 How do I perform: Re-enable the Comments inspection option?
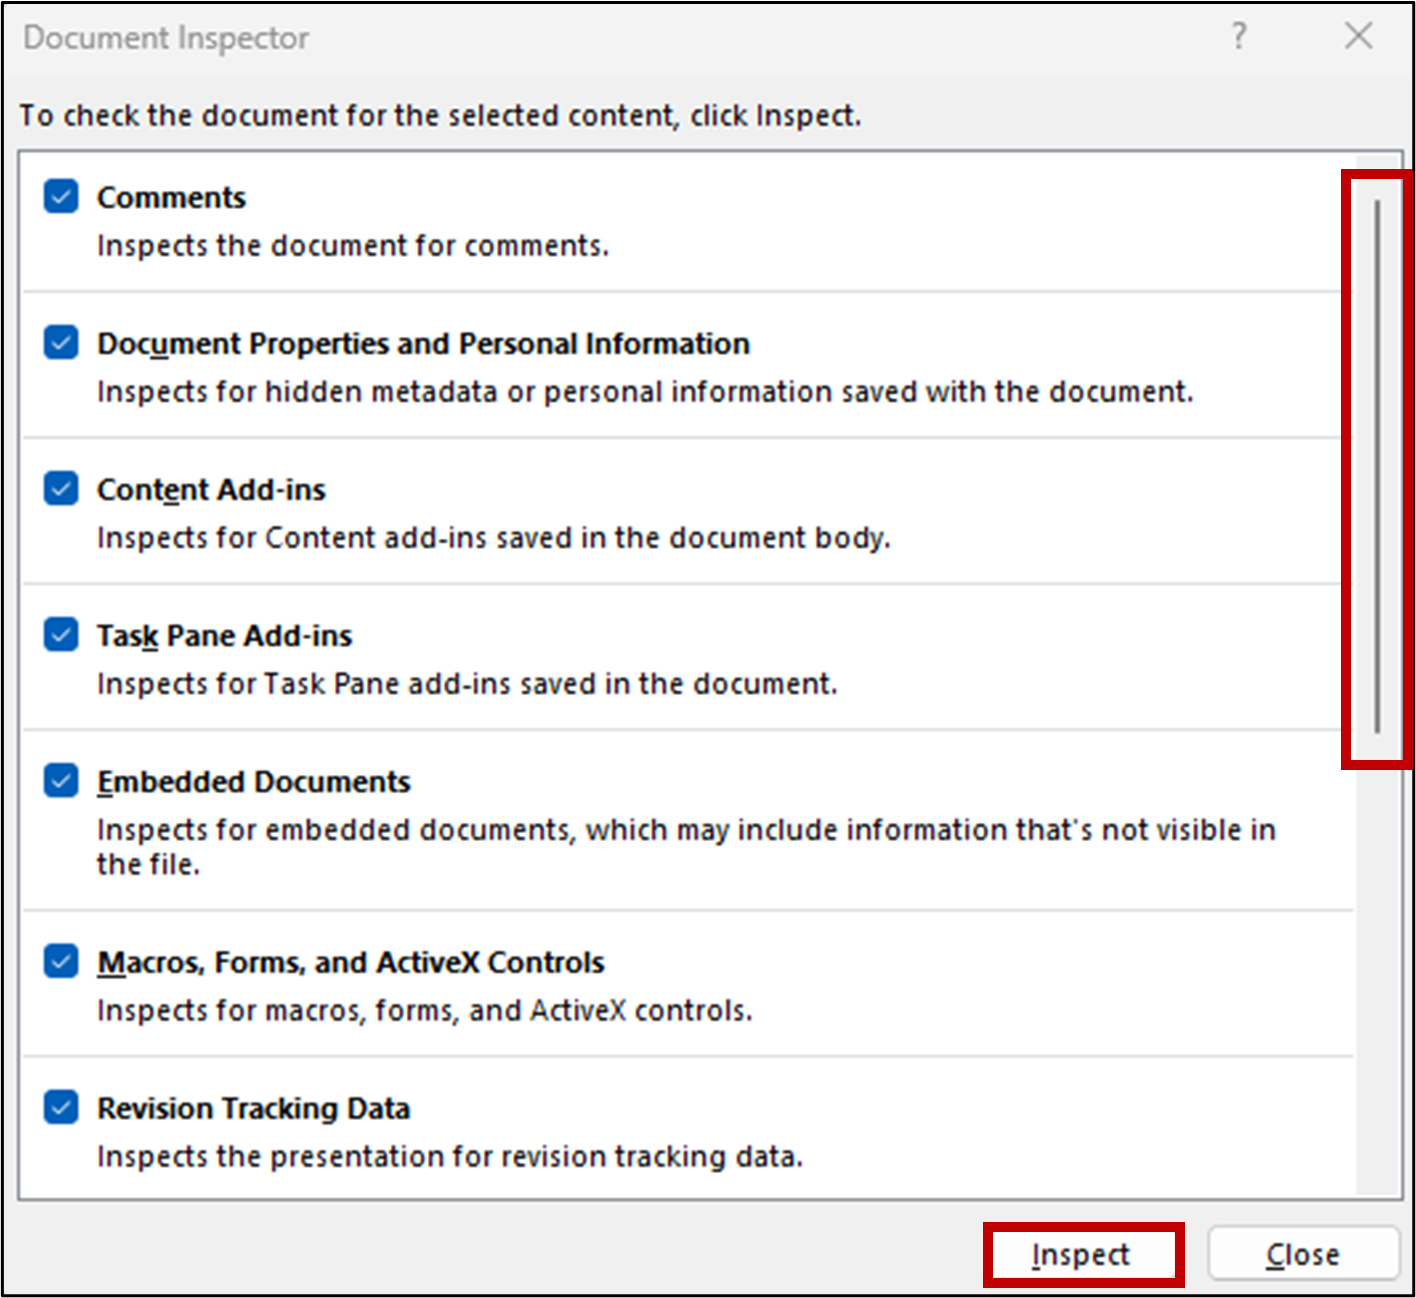pyautogui.click(x=61, y=197)
